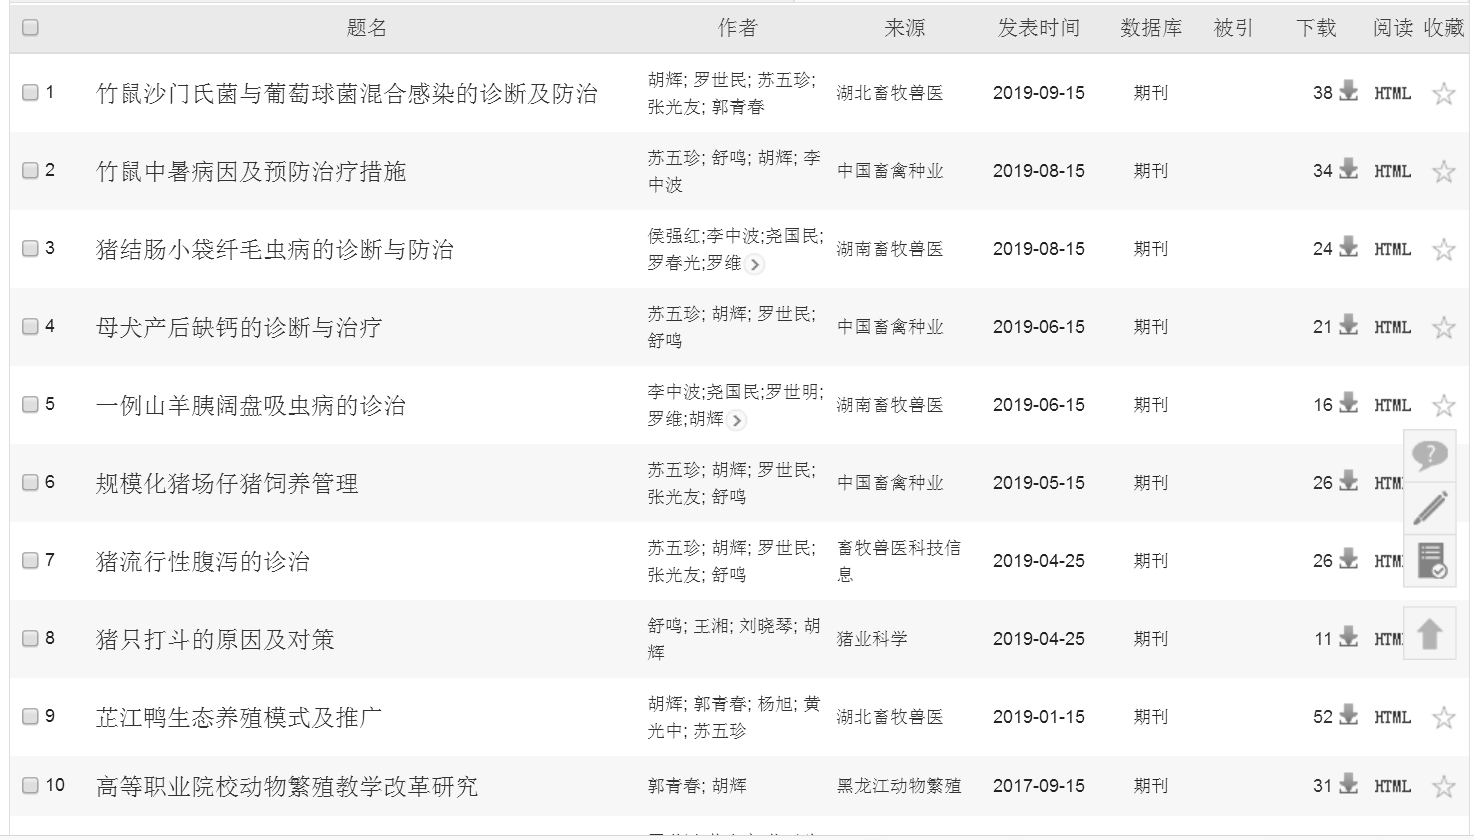Select the checkbox for row 7

[30, 560]
